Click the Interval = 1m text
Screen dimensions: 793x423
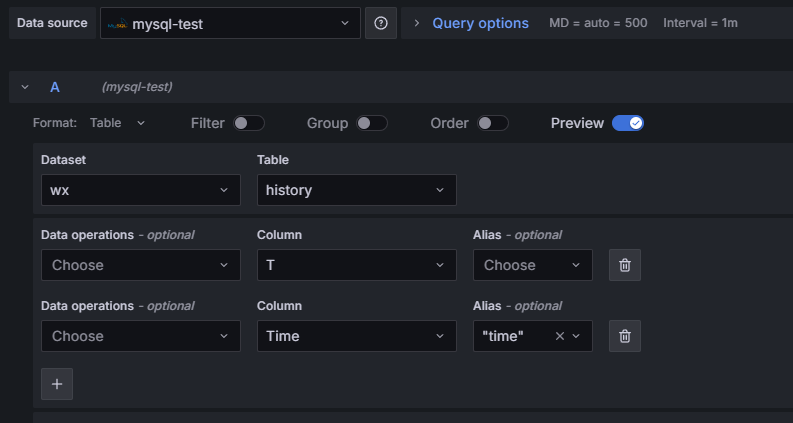click(x=700, y=23)
